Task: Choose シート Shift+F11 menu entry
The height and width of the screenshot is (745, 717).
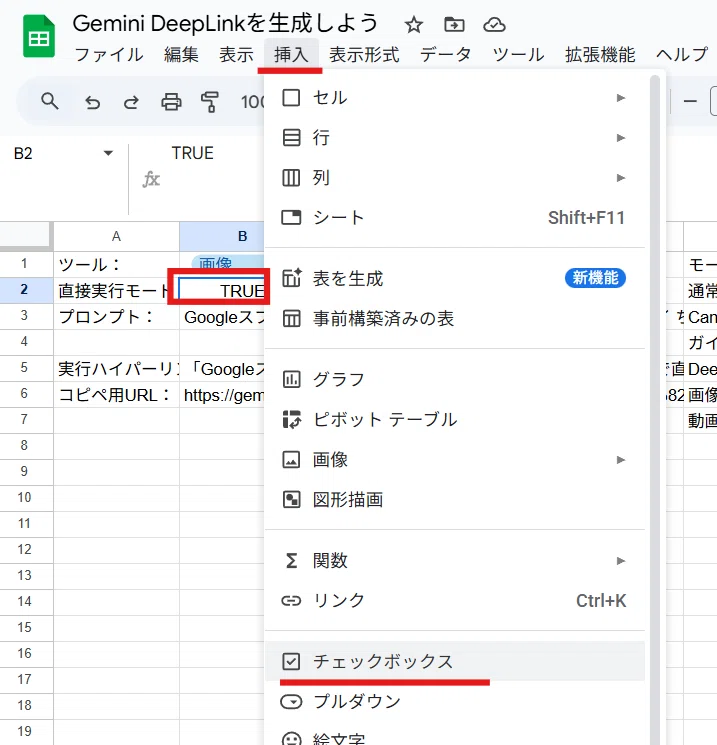Action: pyautogui.click(x=455, y=218)
